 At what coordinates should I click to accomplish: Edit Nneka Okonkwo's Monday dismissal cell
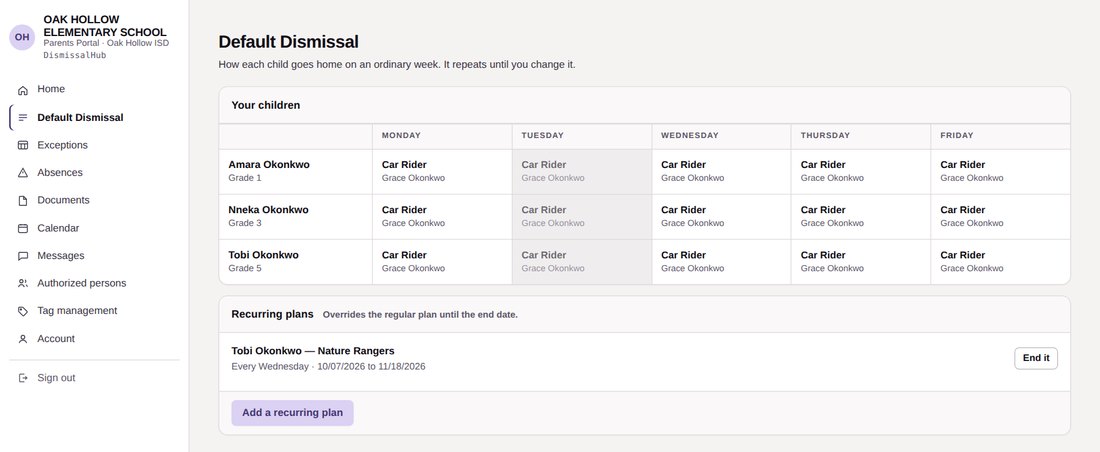pyautogui.click(x=442, y=217)
